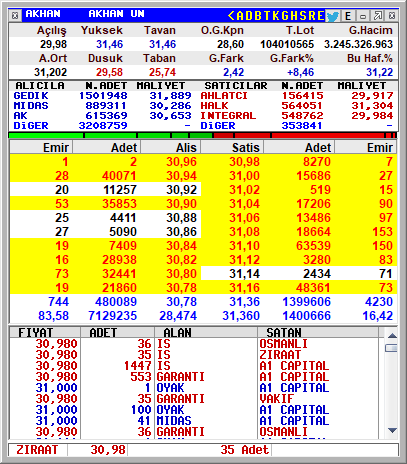Screen dimensions: 407x464
Task: Click total ask quantity 1399606
Action: [307, 302]
